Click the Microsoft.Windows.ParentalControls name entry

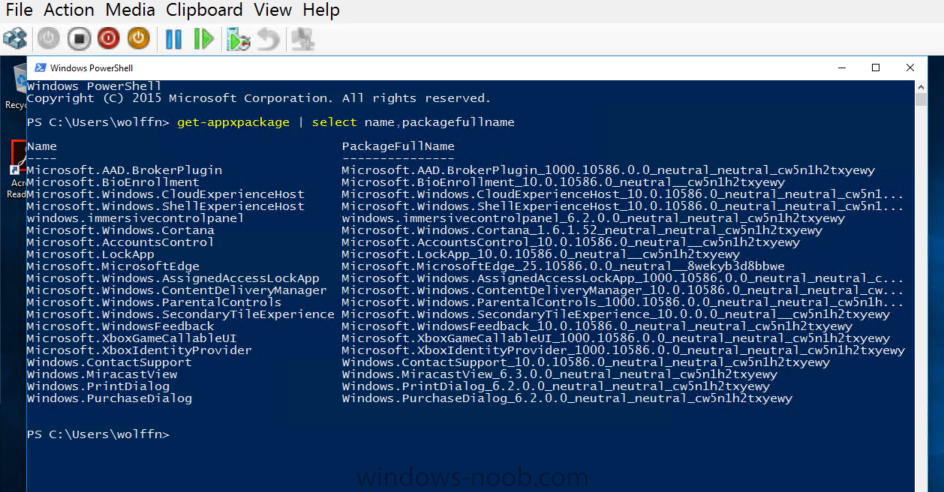click(154, 302)
